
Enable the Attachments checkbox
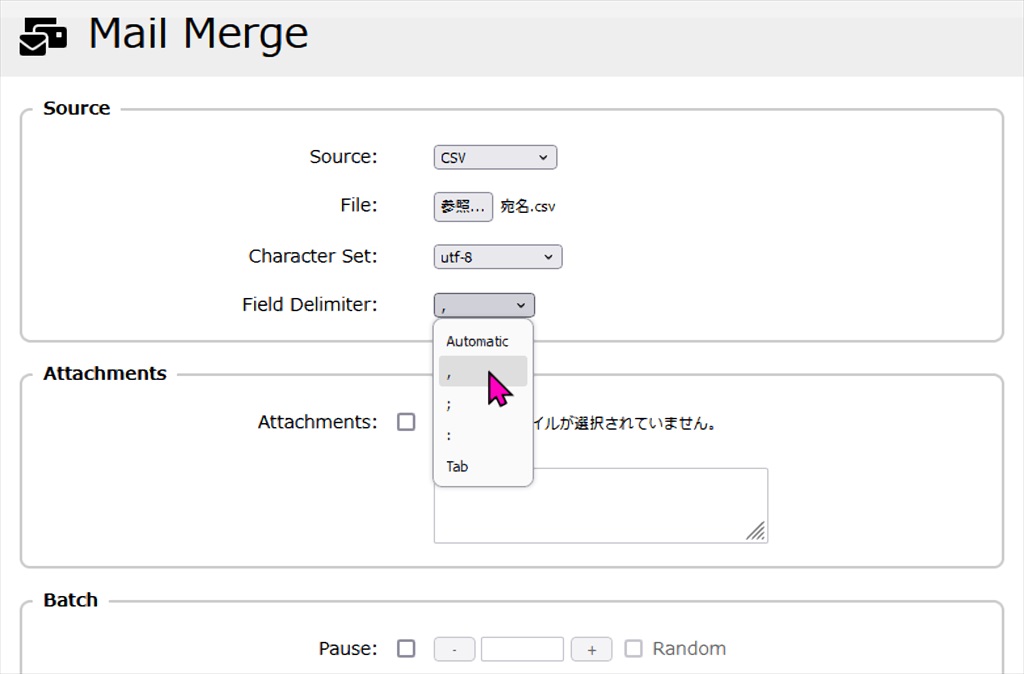point(406,422)
